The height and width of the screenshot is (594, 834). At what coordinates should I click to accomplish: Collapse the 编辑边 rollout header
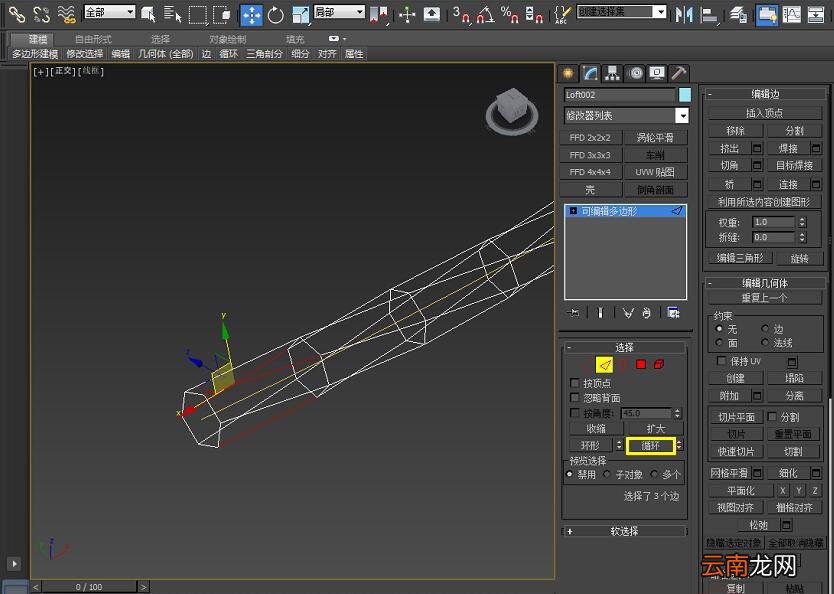point(765,94)
